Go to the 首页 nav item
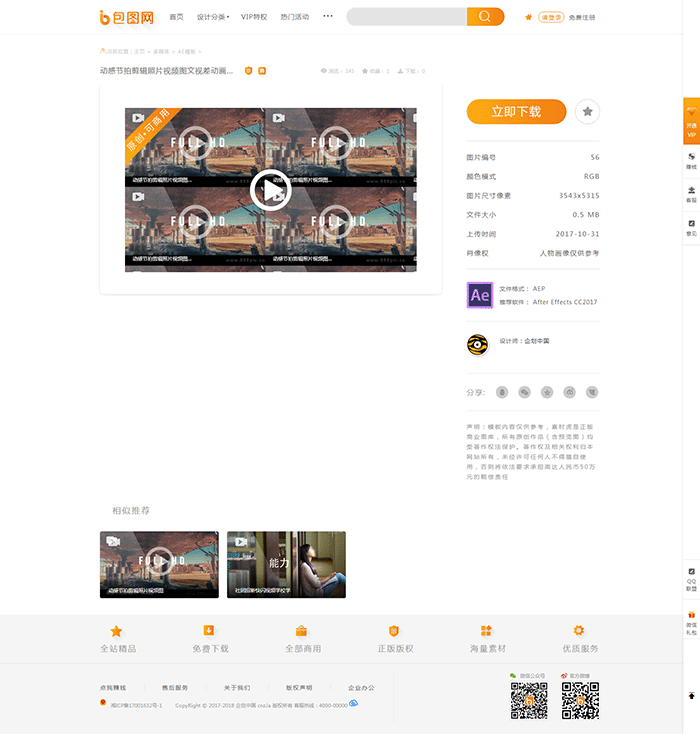The image size is (700, 734). click(x=177, y=17)
